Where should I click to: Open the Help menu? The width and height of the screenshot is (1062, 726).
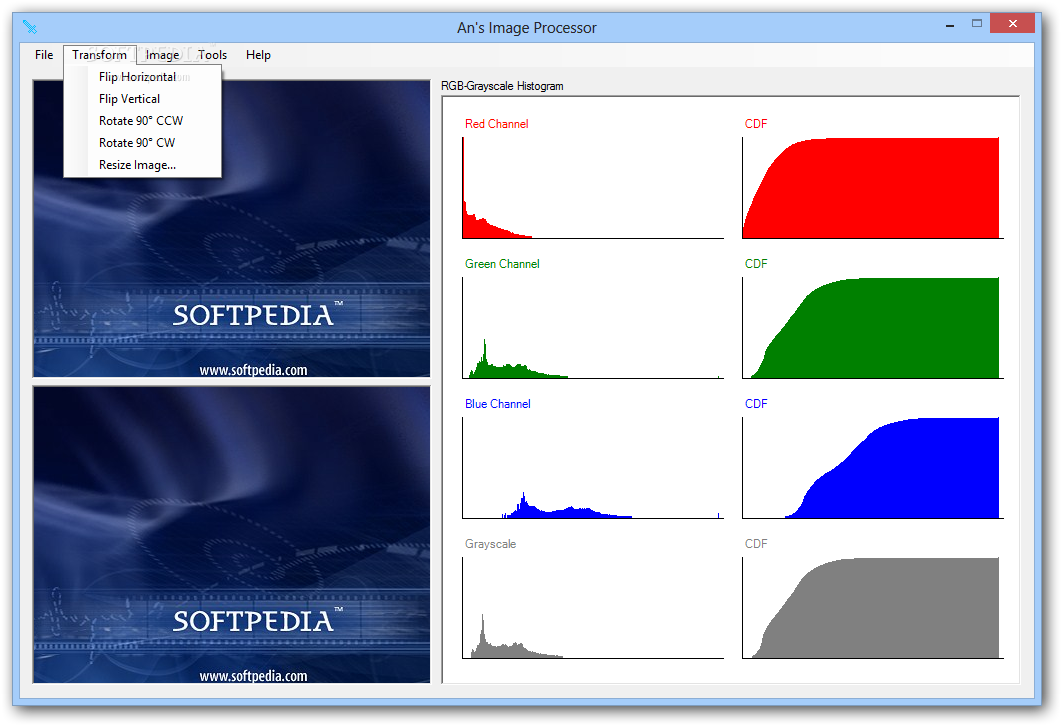click(258, 55)
